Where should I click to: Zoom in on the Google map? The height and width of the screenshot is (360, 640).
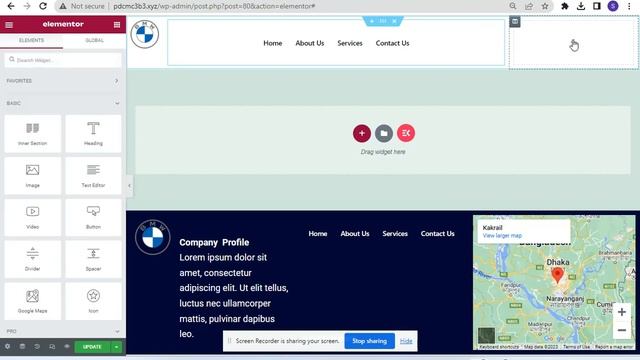pyautogui.click(x=622, y=312)
